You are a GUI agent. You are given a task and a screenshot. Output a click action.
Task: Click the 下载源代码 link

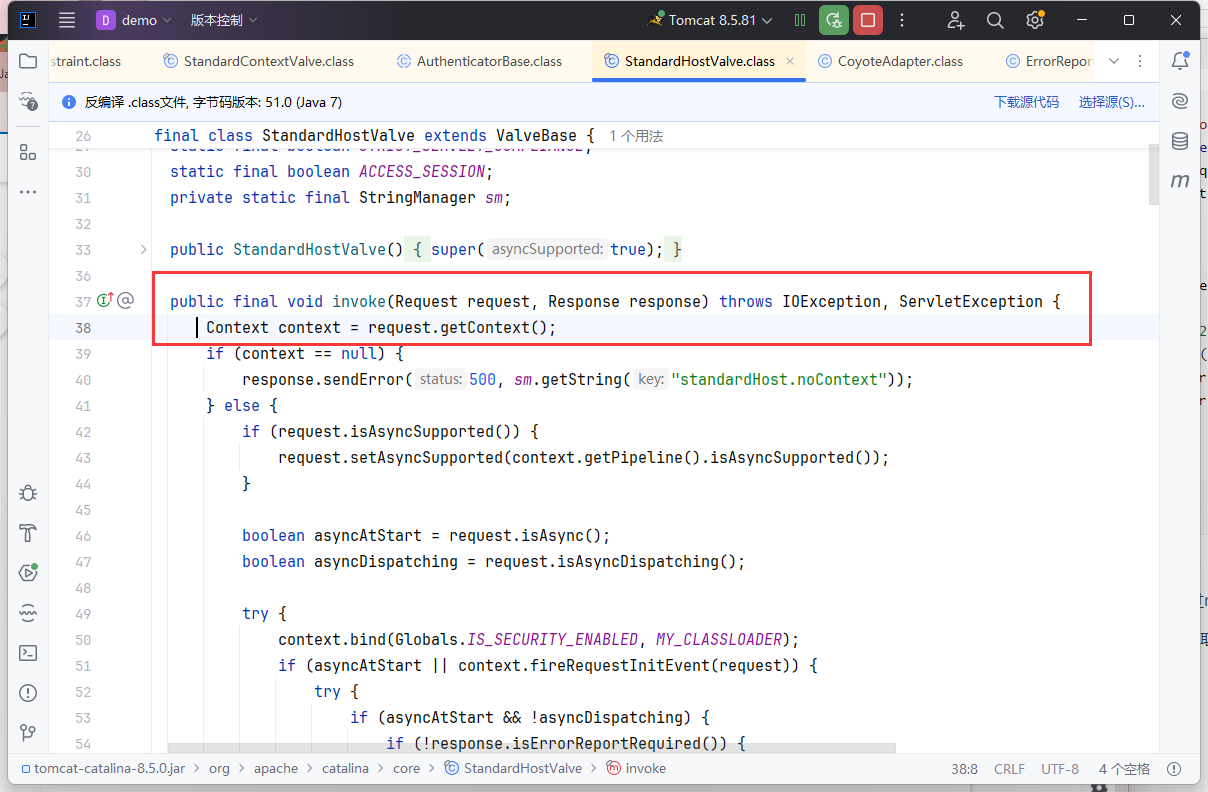click(1026, 102)
